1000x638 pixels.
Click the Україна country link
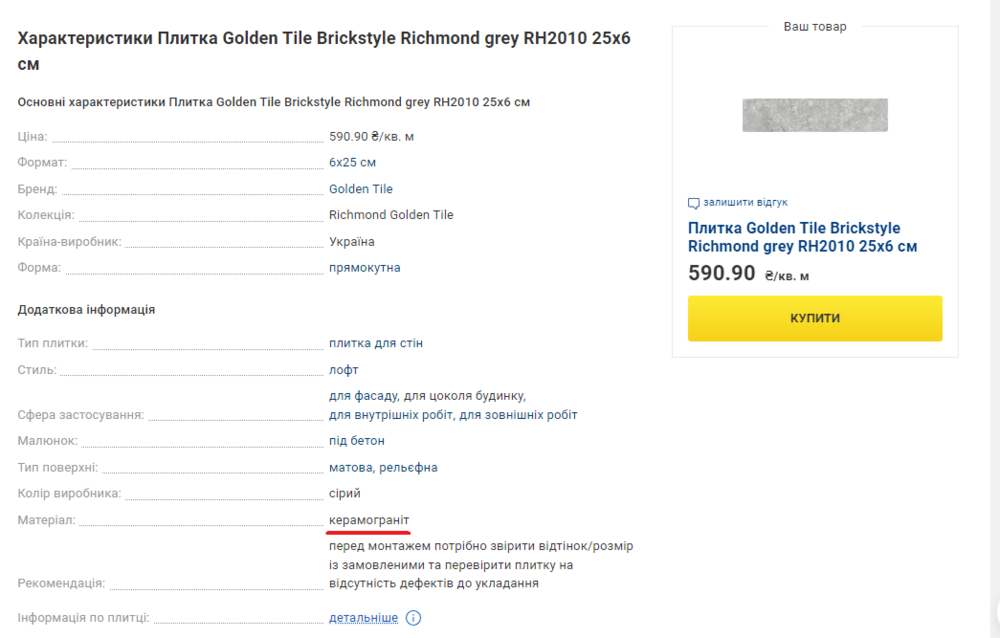click(352, 242)
